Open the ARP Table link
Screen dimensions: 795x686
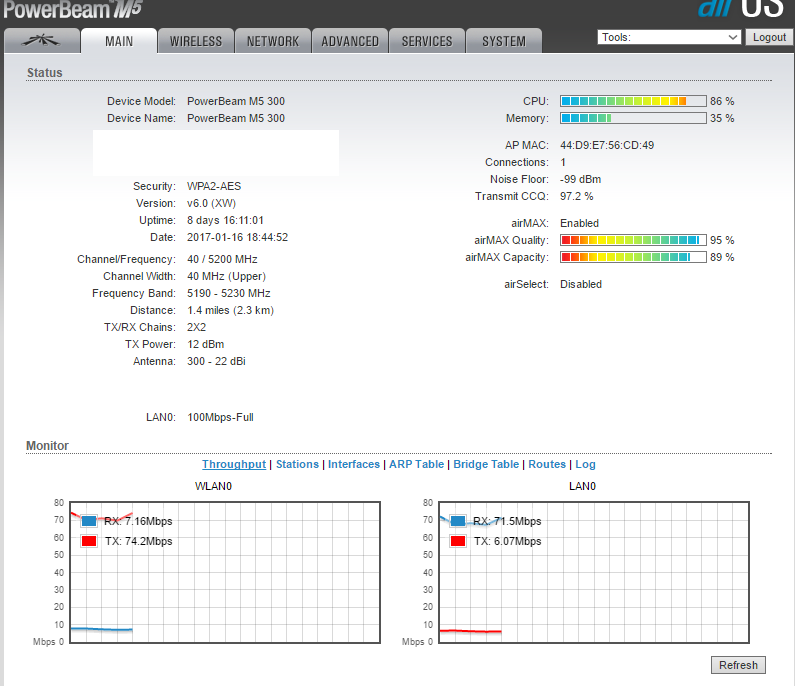coord(416,464)
